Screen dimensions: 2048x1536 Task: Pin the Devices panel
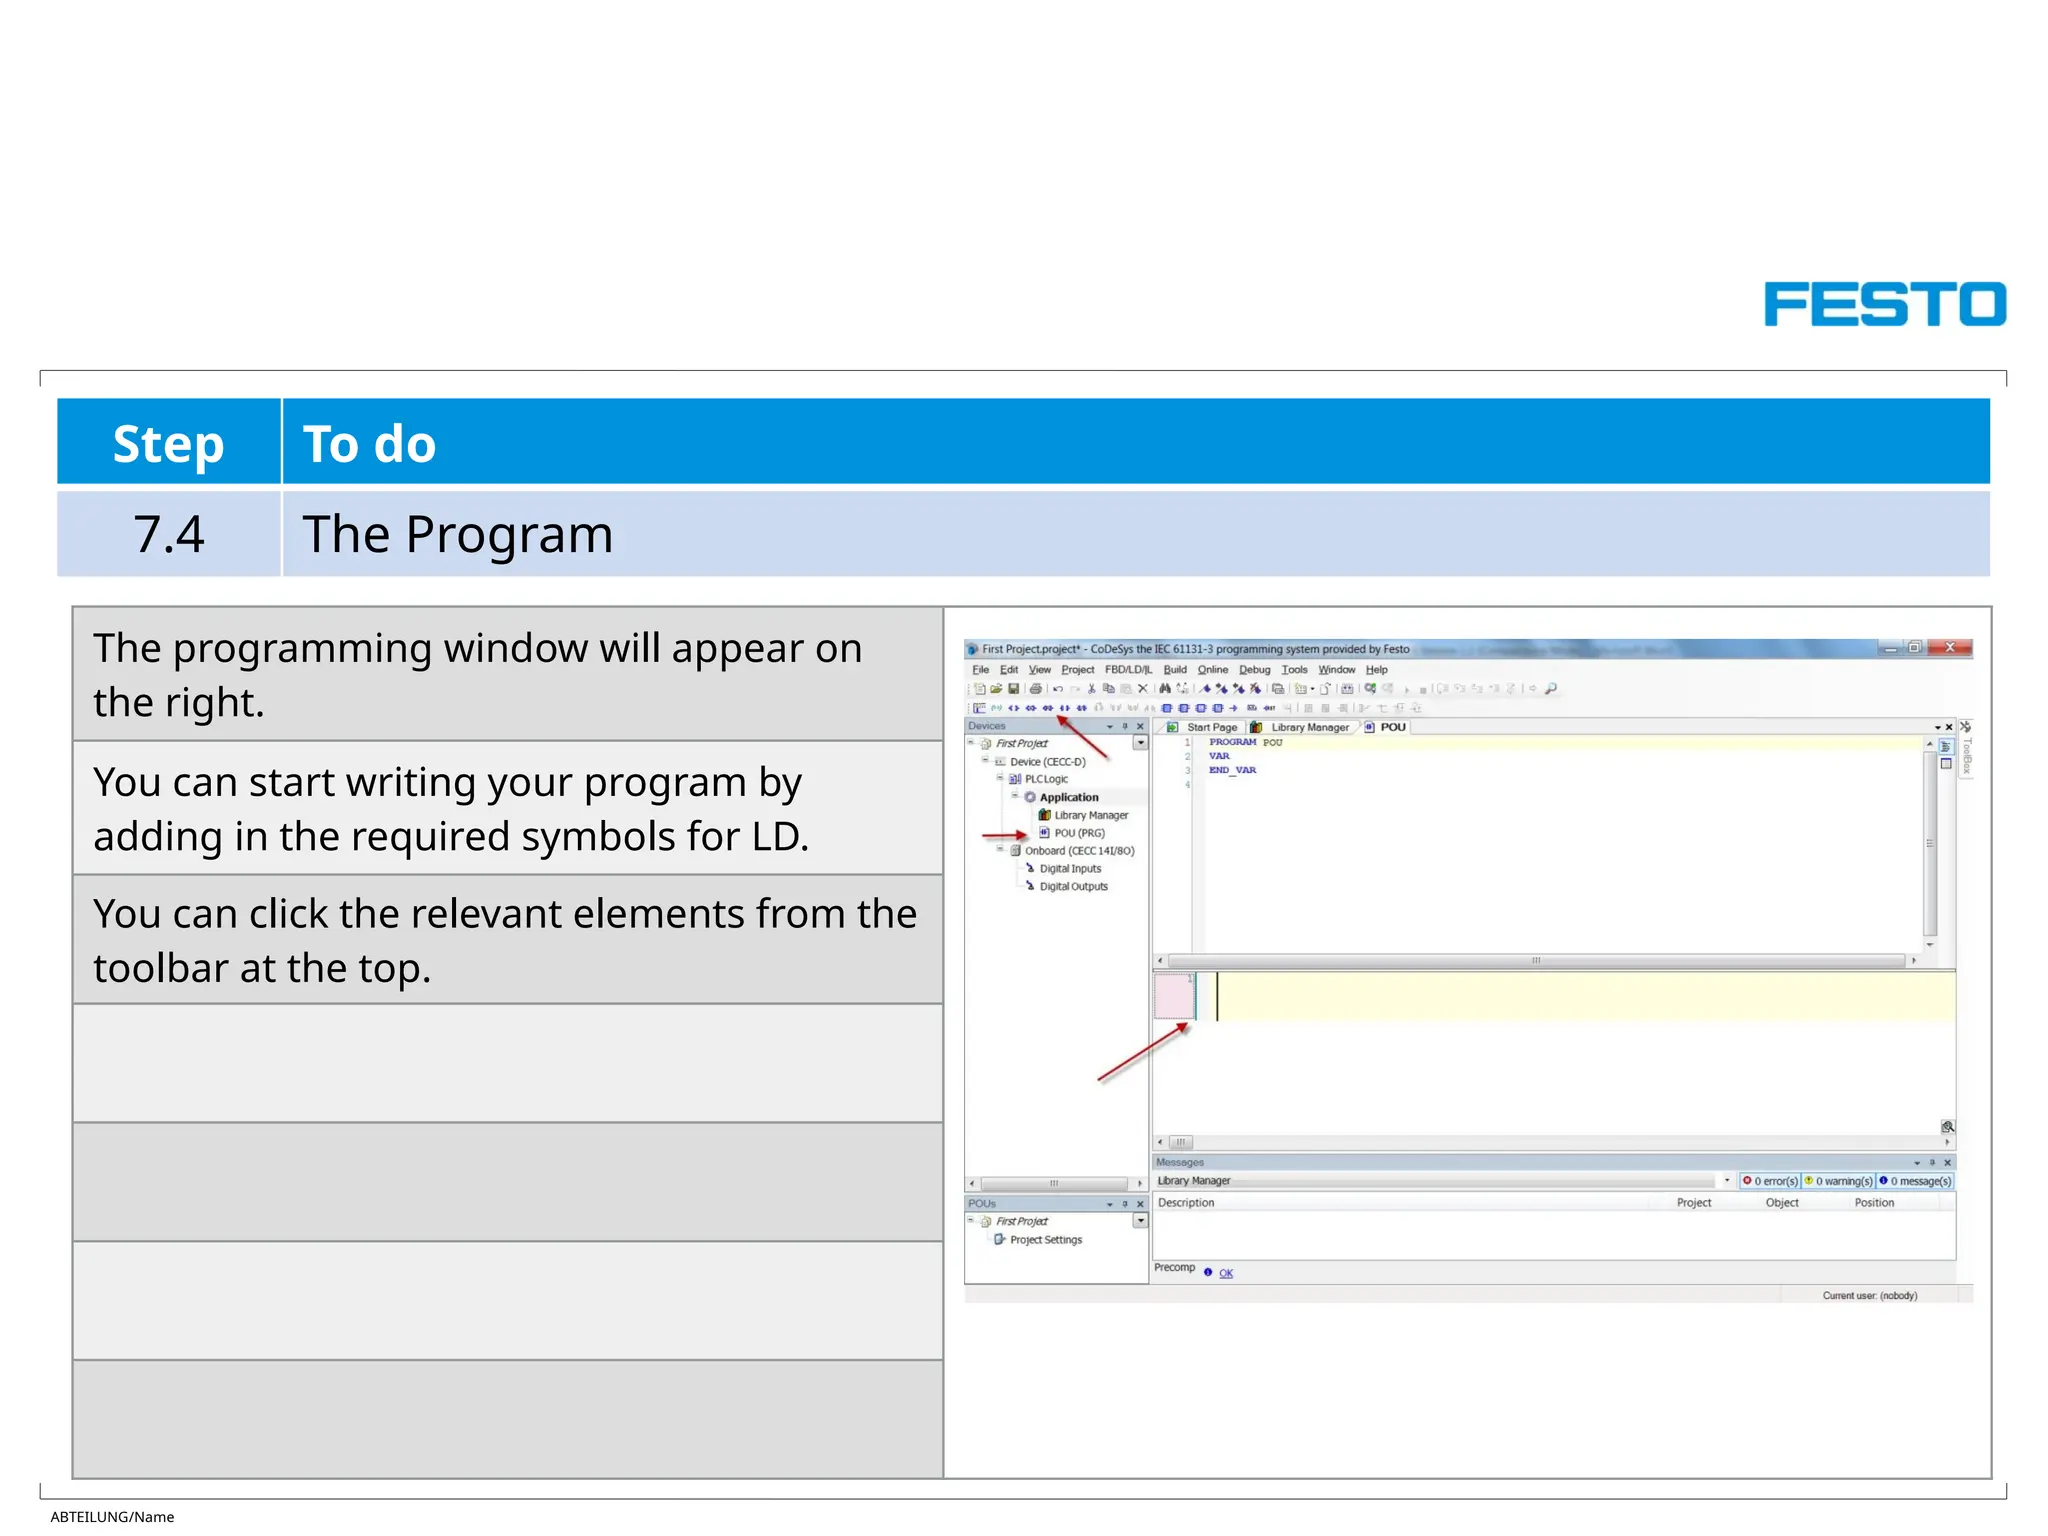click(1125, 727)
